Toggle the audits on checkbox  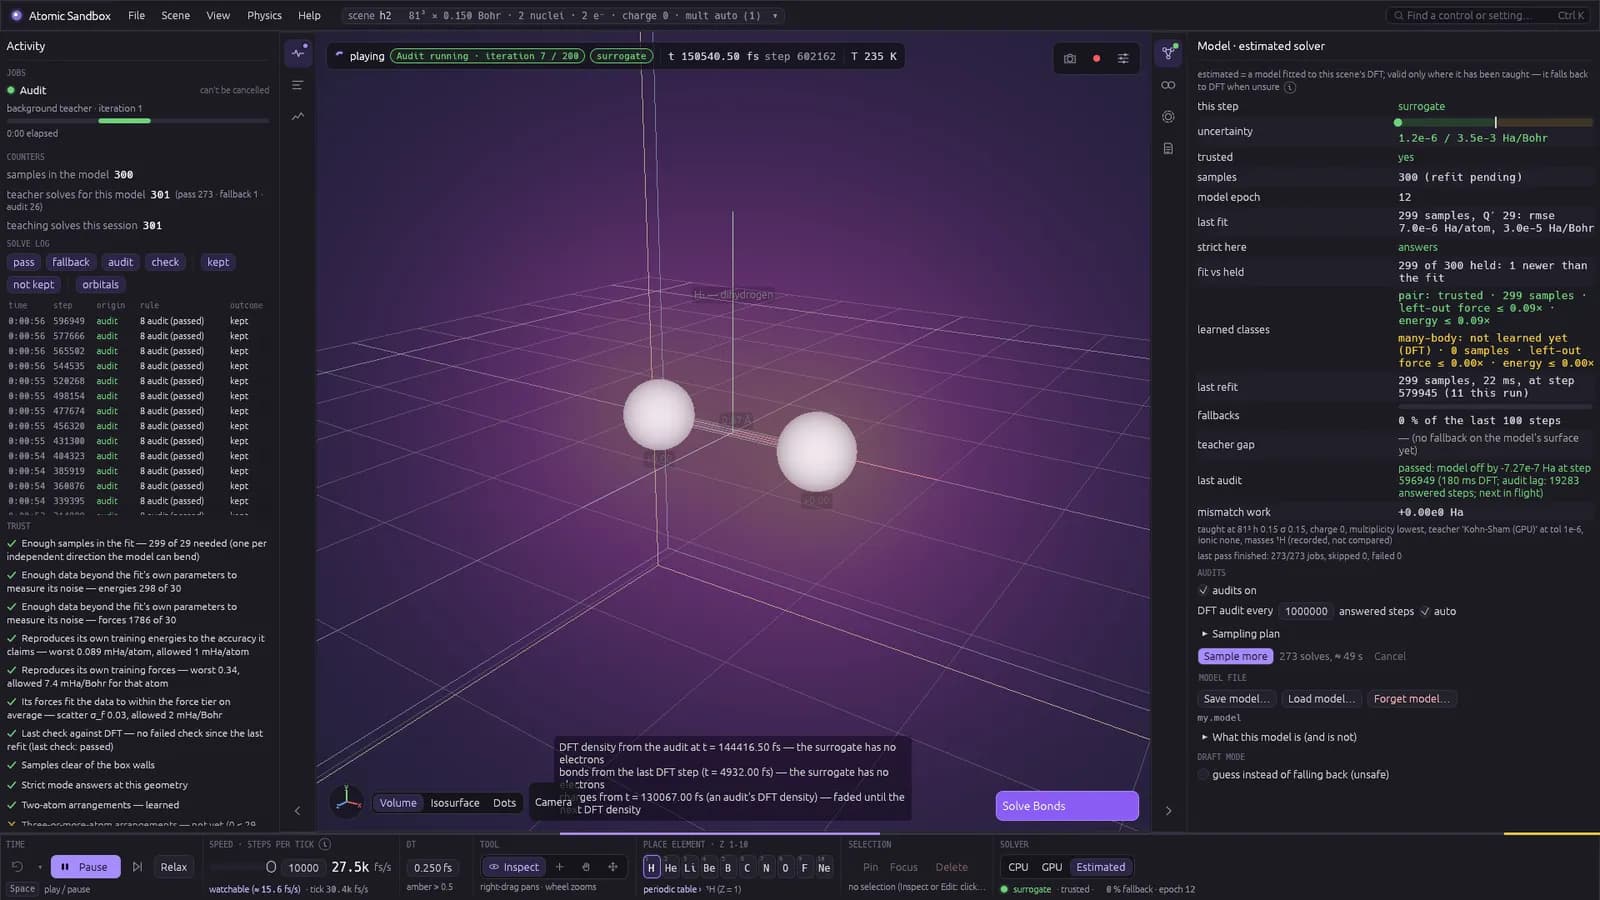pyautogui.click(x=1203, y=590)
